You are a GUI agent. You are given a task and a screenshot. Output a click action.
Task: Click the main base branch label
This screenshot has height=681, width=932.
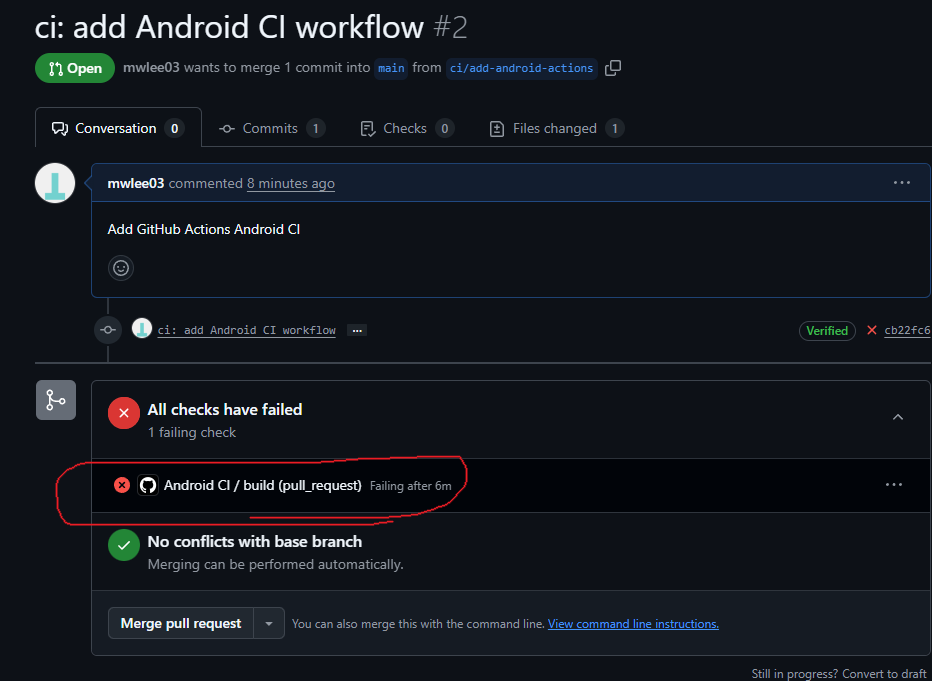coord(391,68)
